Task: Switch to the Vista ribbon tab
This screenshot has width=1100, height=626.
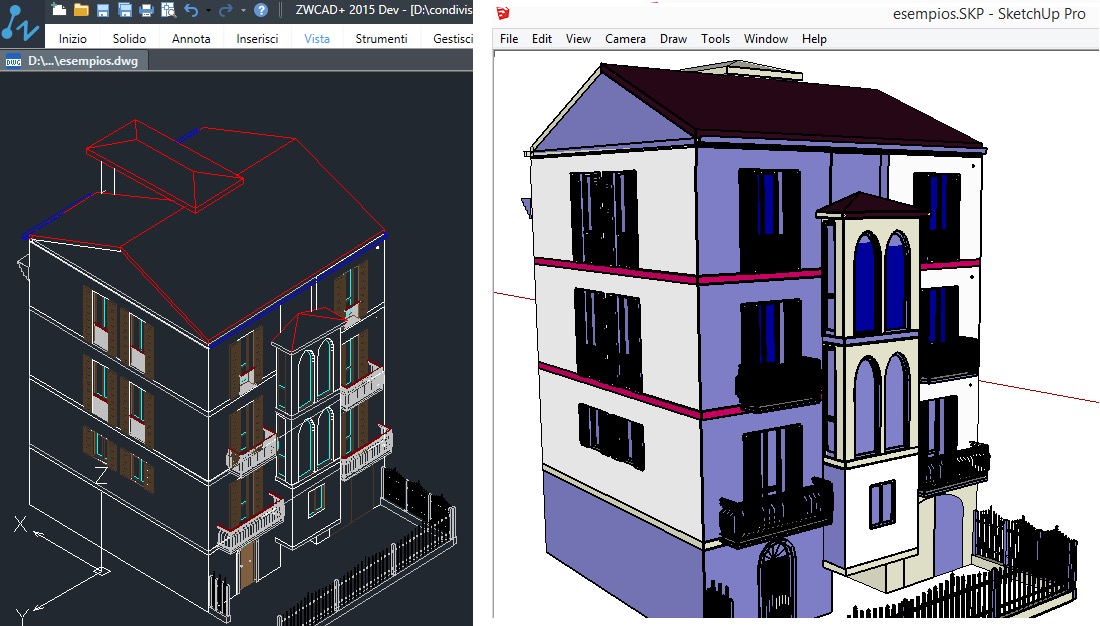Action: 317,39
